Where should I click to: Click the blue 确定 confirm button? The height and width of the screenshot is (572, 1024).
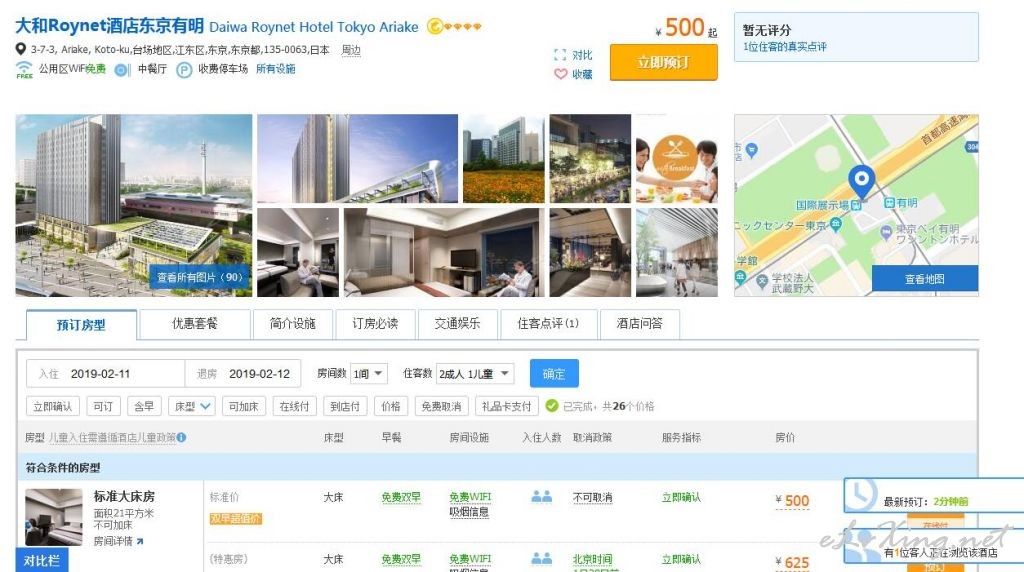tap(554, 374)
